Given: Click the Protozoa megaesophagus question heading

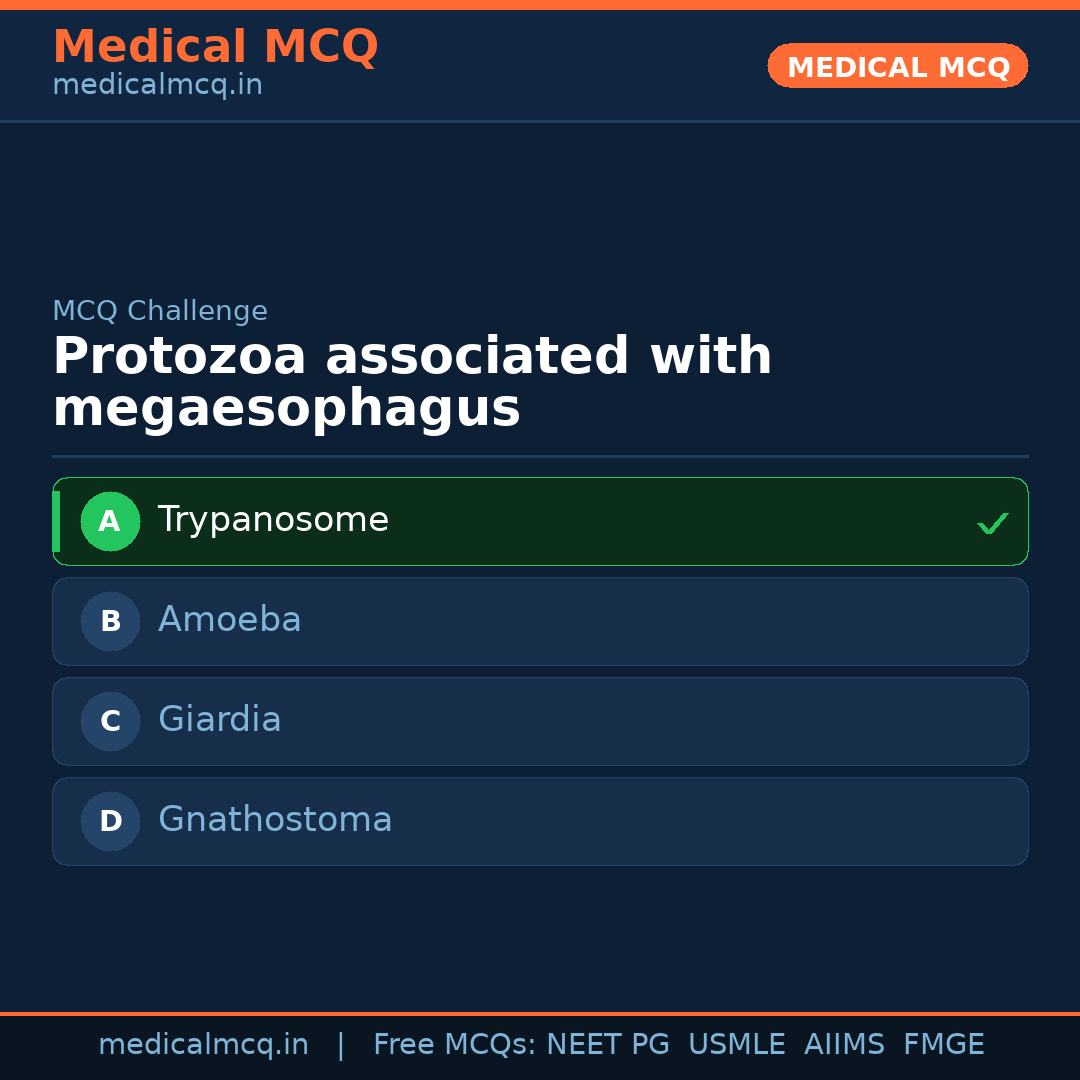Looking at the screenshot, I should (x=412, y=383).
